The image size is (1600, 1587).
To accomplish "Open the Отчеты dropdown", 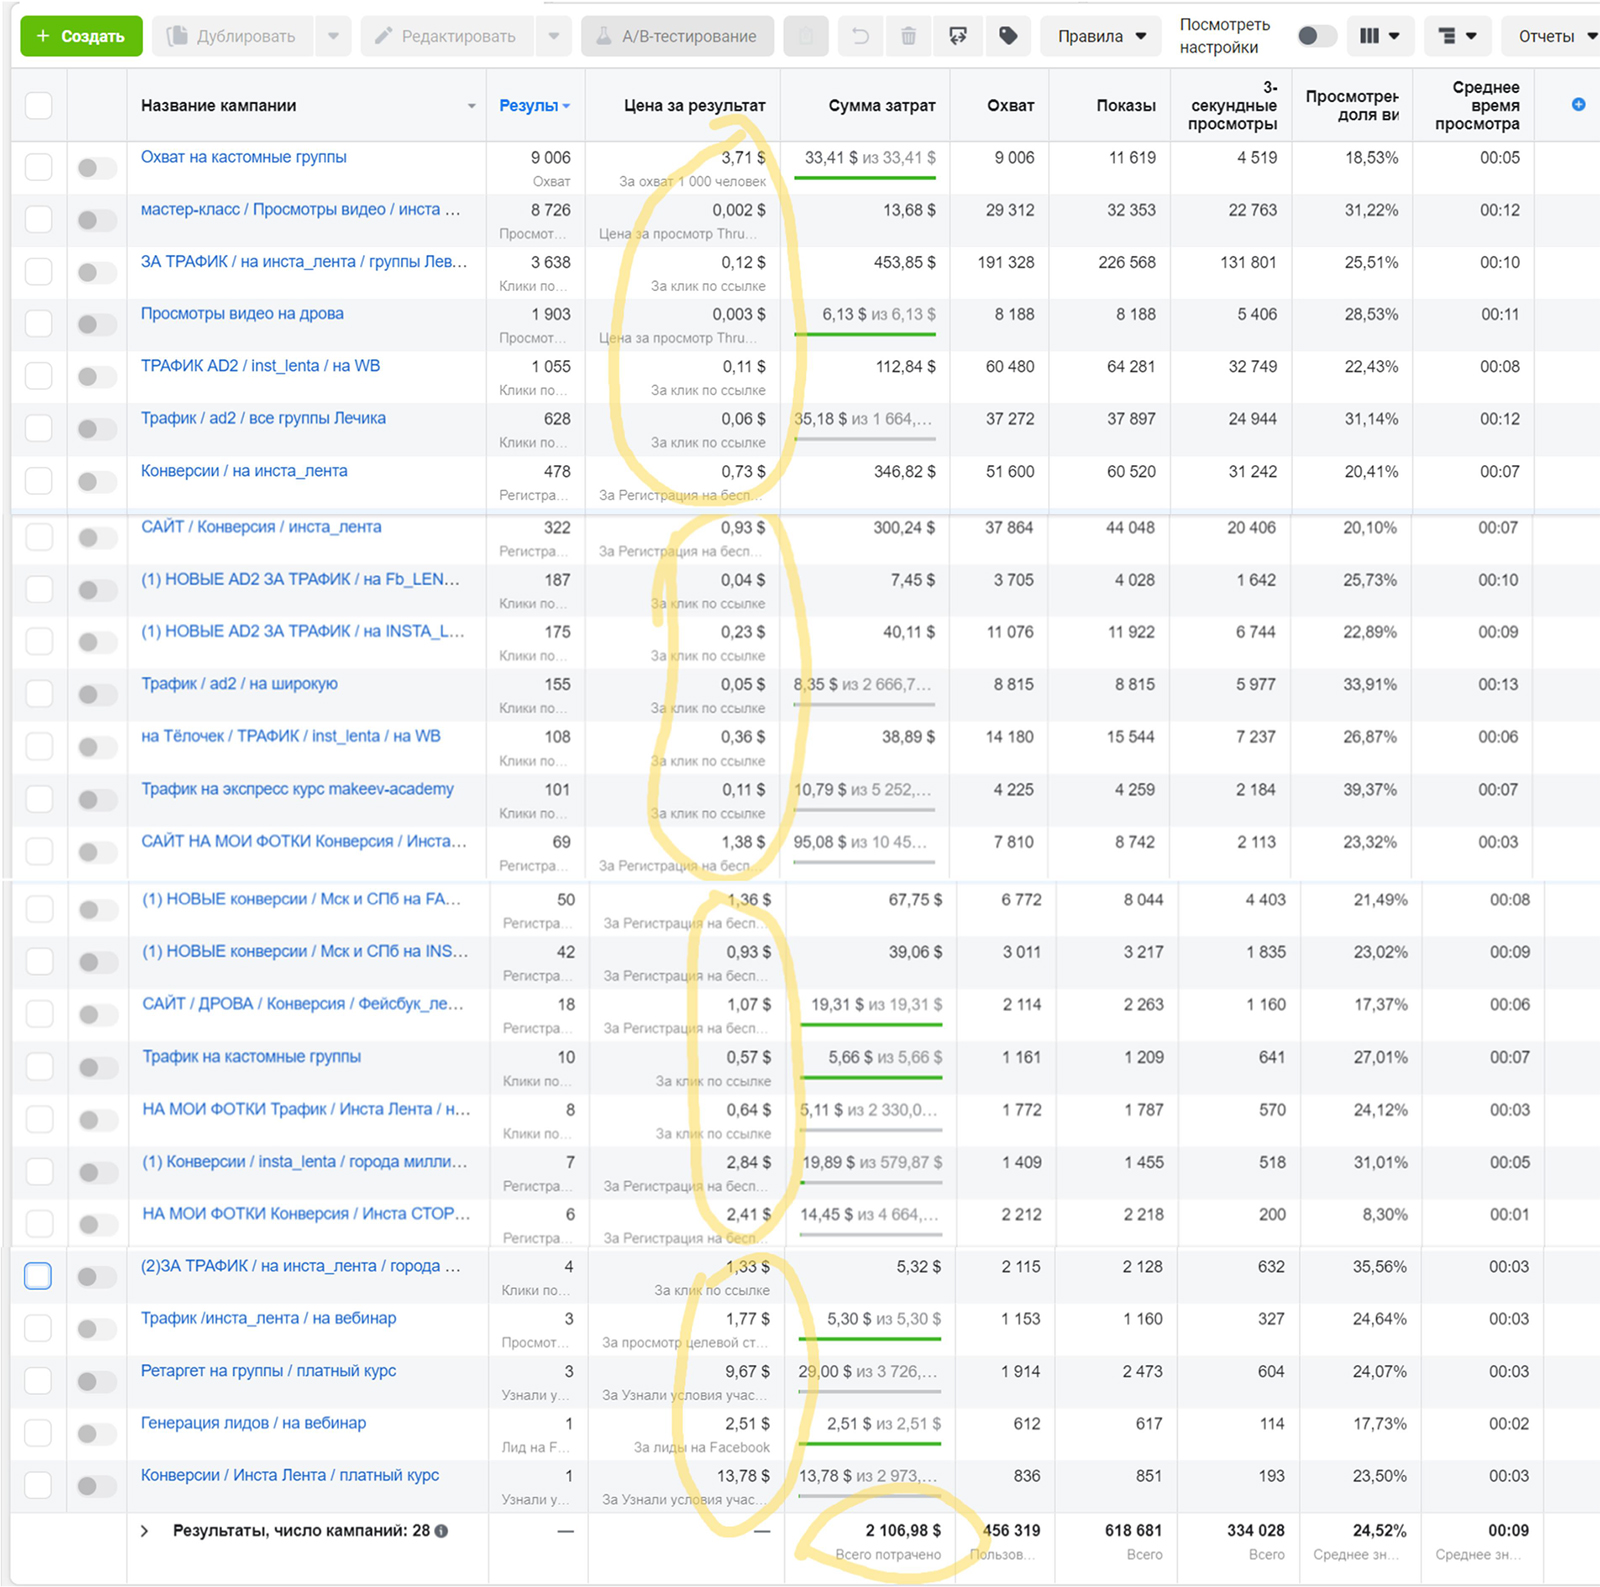I will point(1557,36).
